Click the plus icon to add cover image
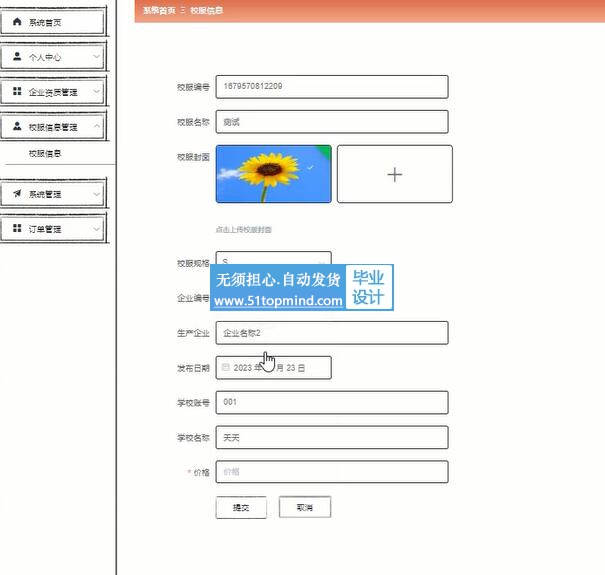 (x=394, y=175)
